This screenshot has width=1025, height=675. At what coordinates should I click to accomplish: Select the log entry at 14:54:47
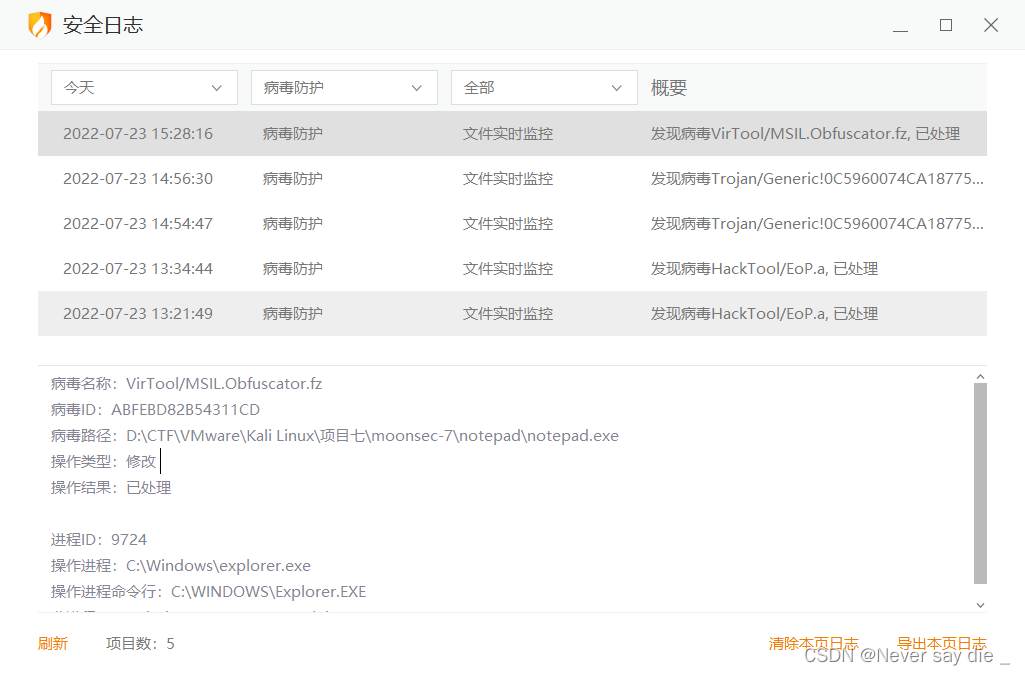tap(512, 223)
